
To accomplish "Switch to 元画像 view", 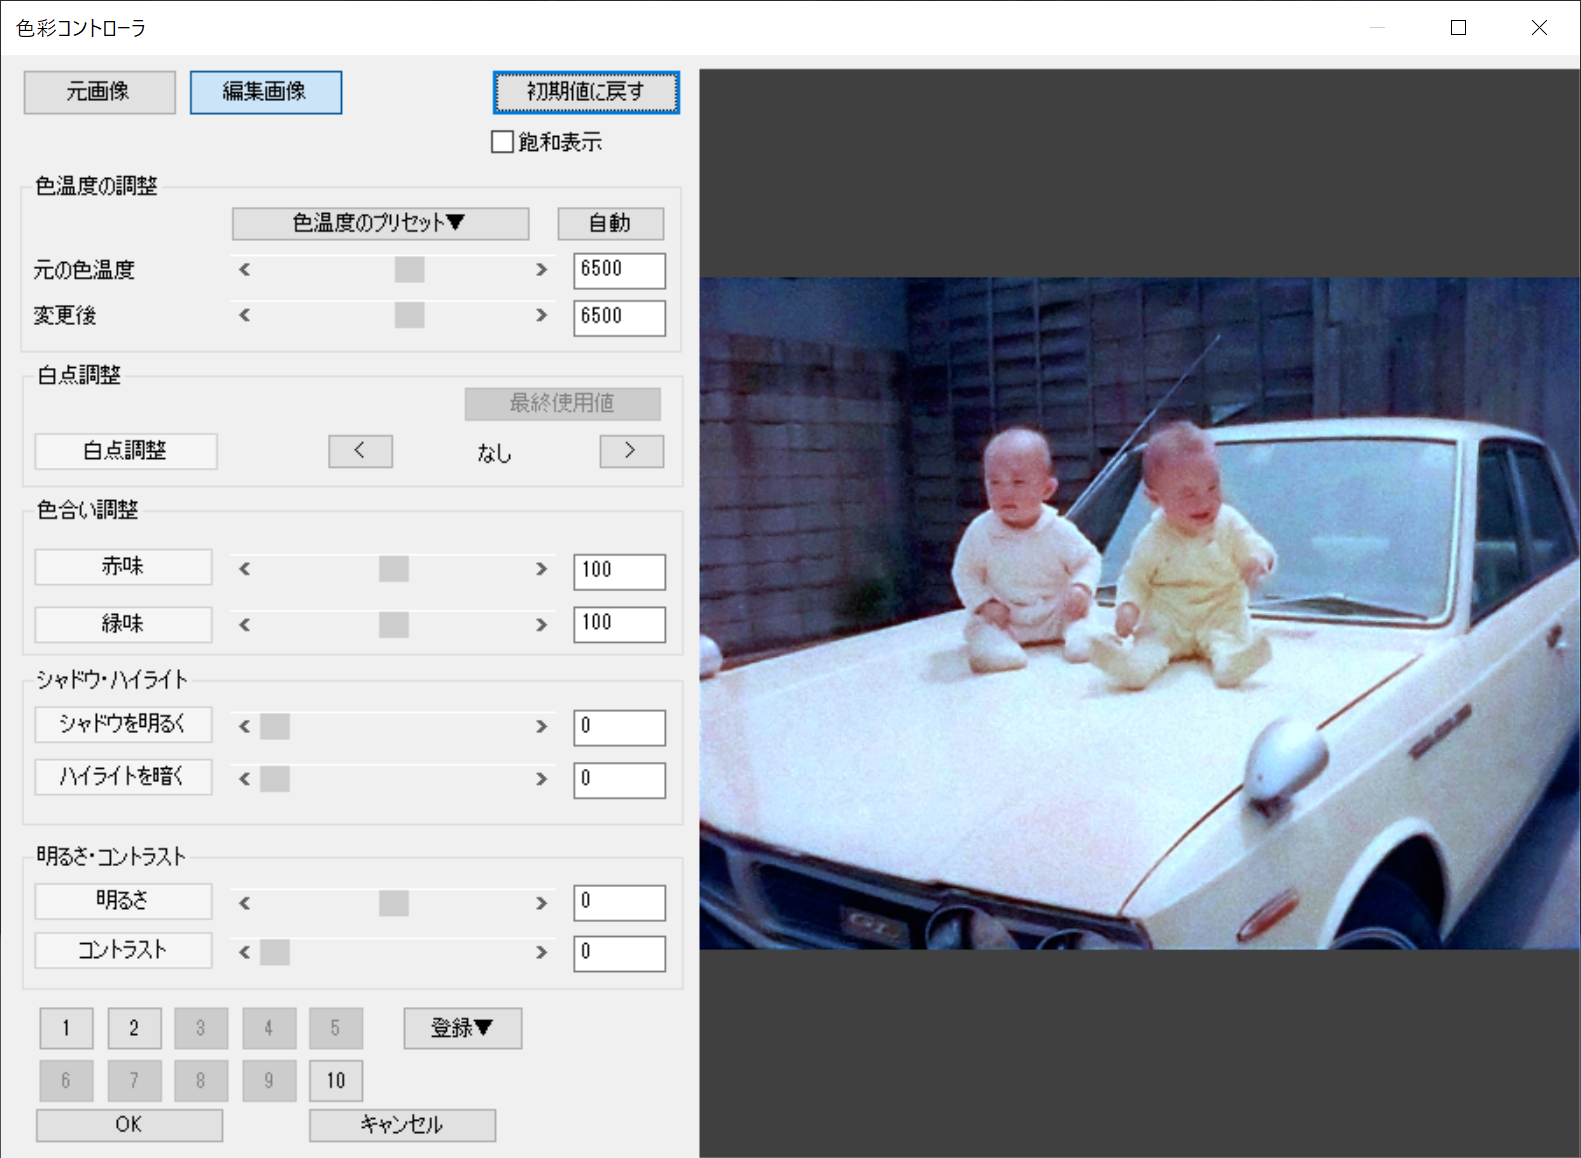I will [x=99, y=92].
